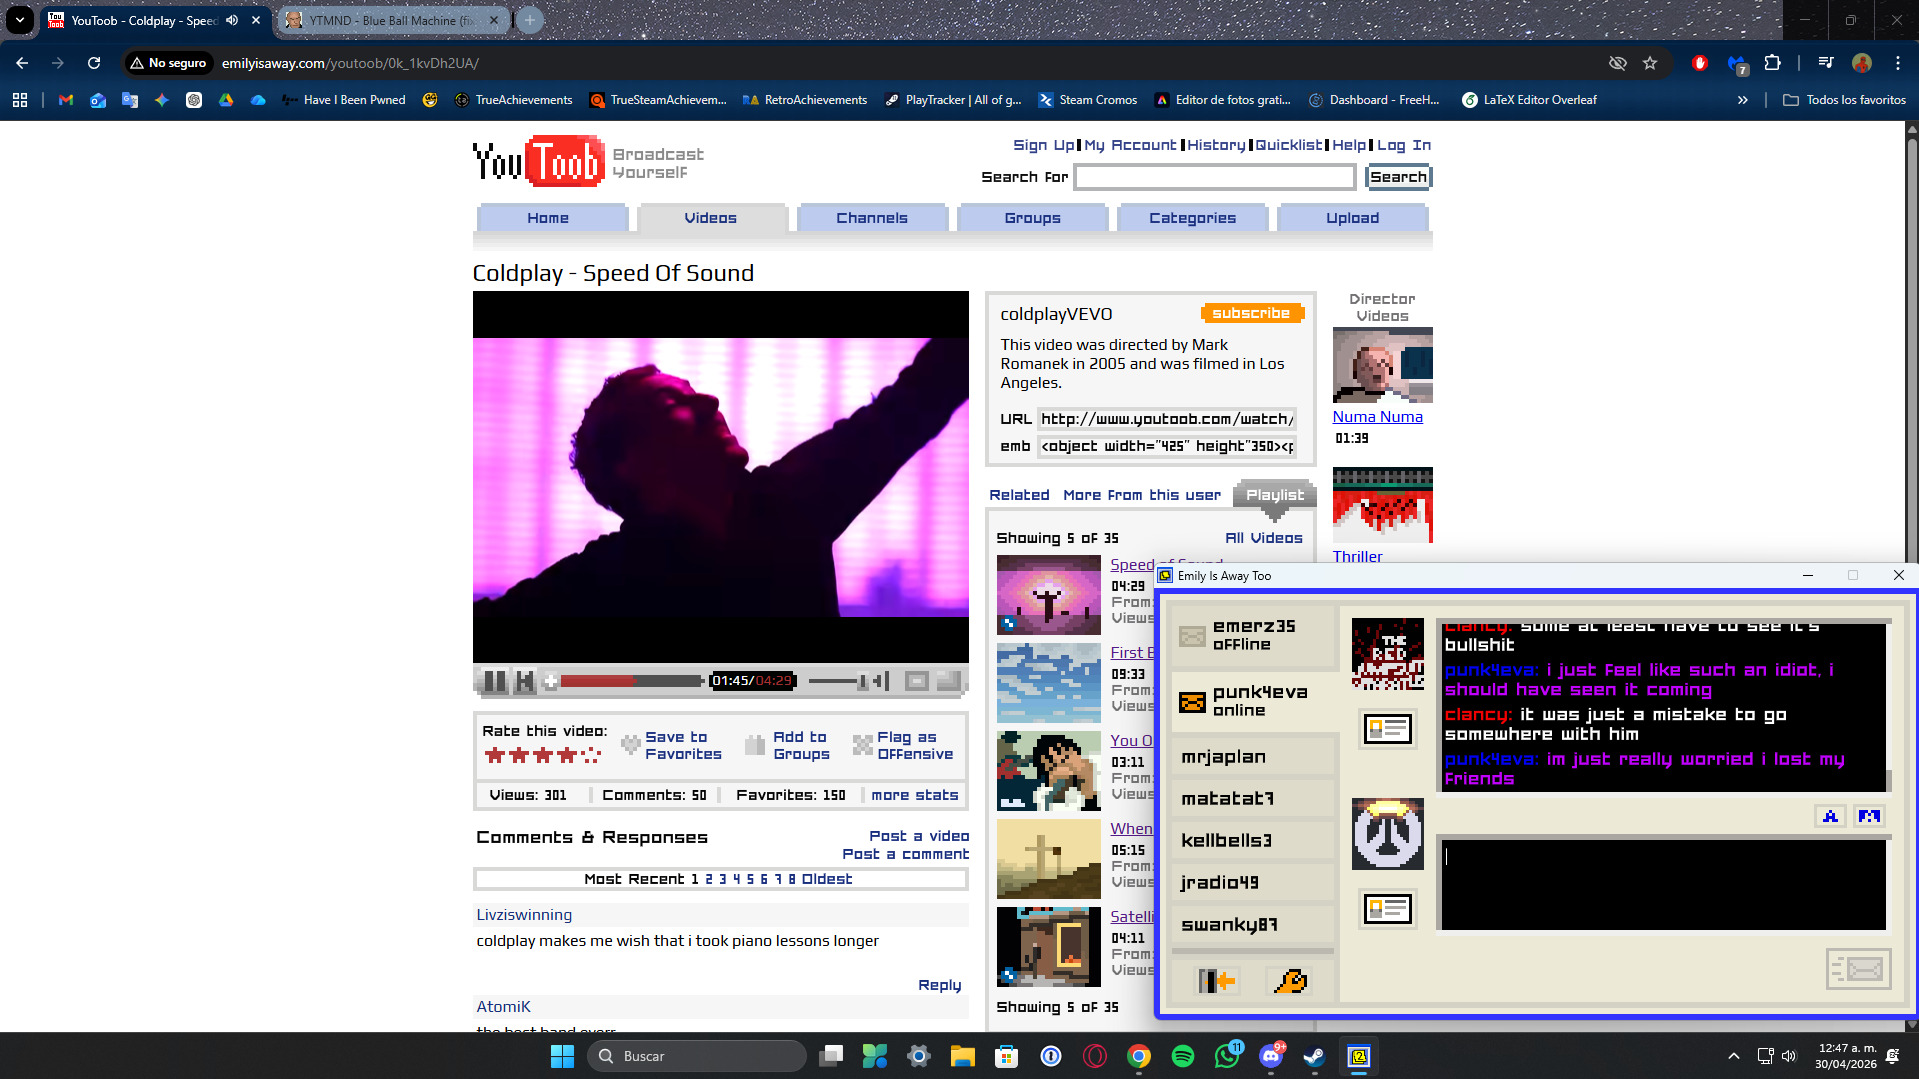This screenshot has height=1079, width=1919.
Task: Show hidden system tray icons
Action: [1734, 1056]
